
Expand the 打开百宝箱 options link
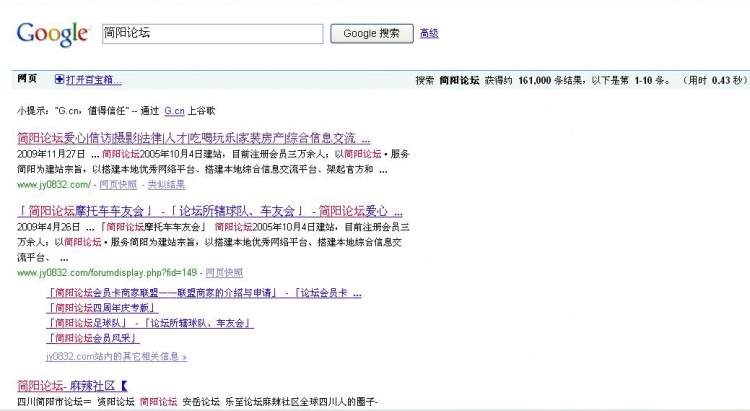94,80
